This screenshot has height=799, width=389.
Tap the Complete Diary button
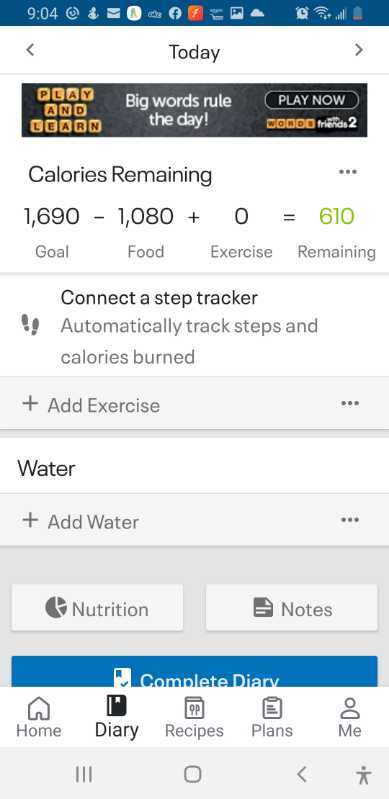[194, 672]
